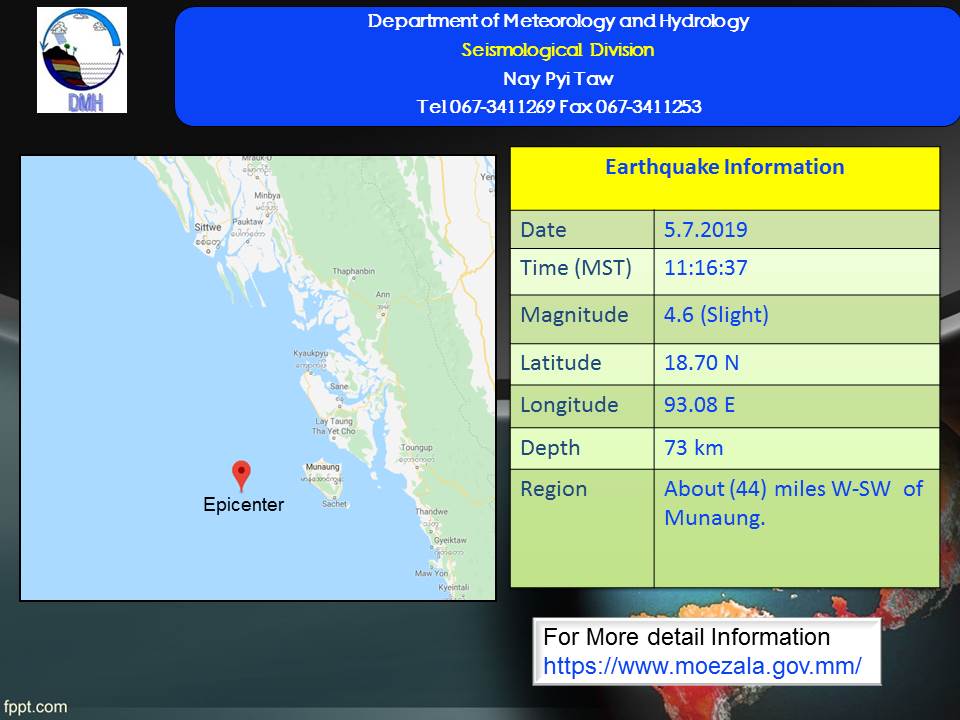Select the 'Date' label cell
The image size is (960, 720).
pos(582,230)
